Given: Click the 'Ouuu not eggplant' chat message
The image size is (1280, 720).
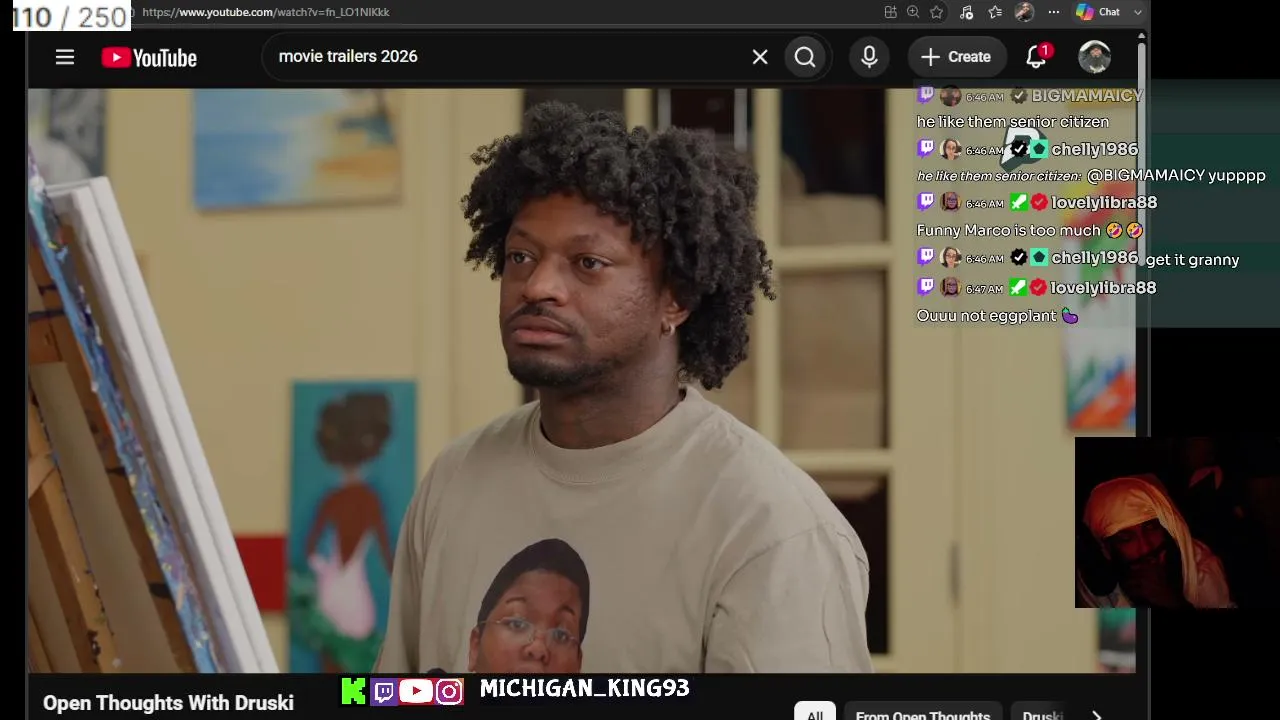Looking at the screenshot, I should tap(997, 315).
